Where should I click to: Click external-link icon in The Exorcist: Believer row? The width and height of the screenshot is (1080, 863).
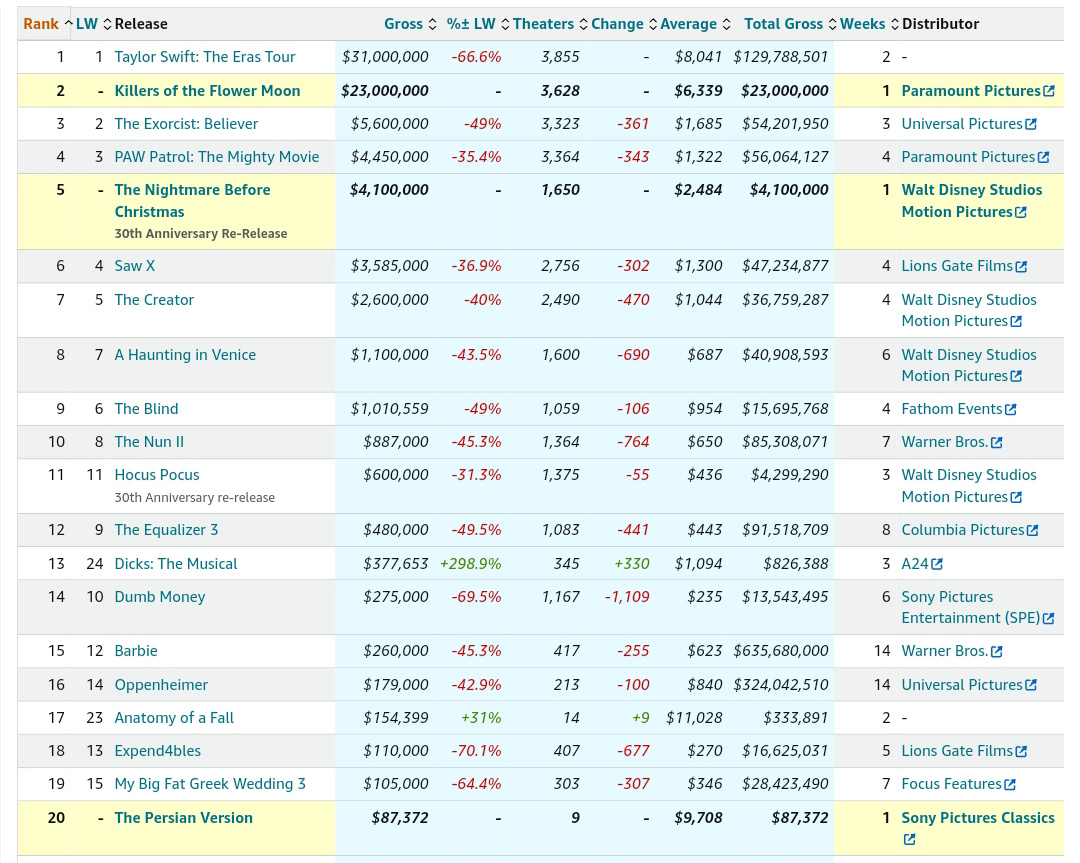coord(1031,124)
